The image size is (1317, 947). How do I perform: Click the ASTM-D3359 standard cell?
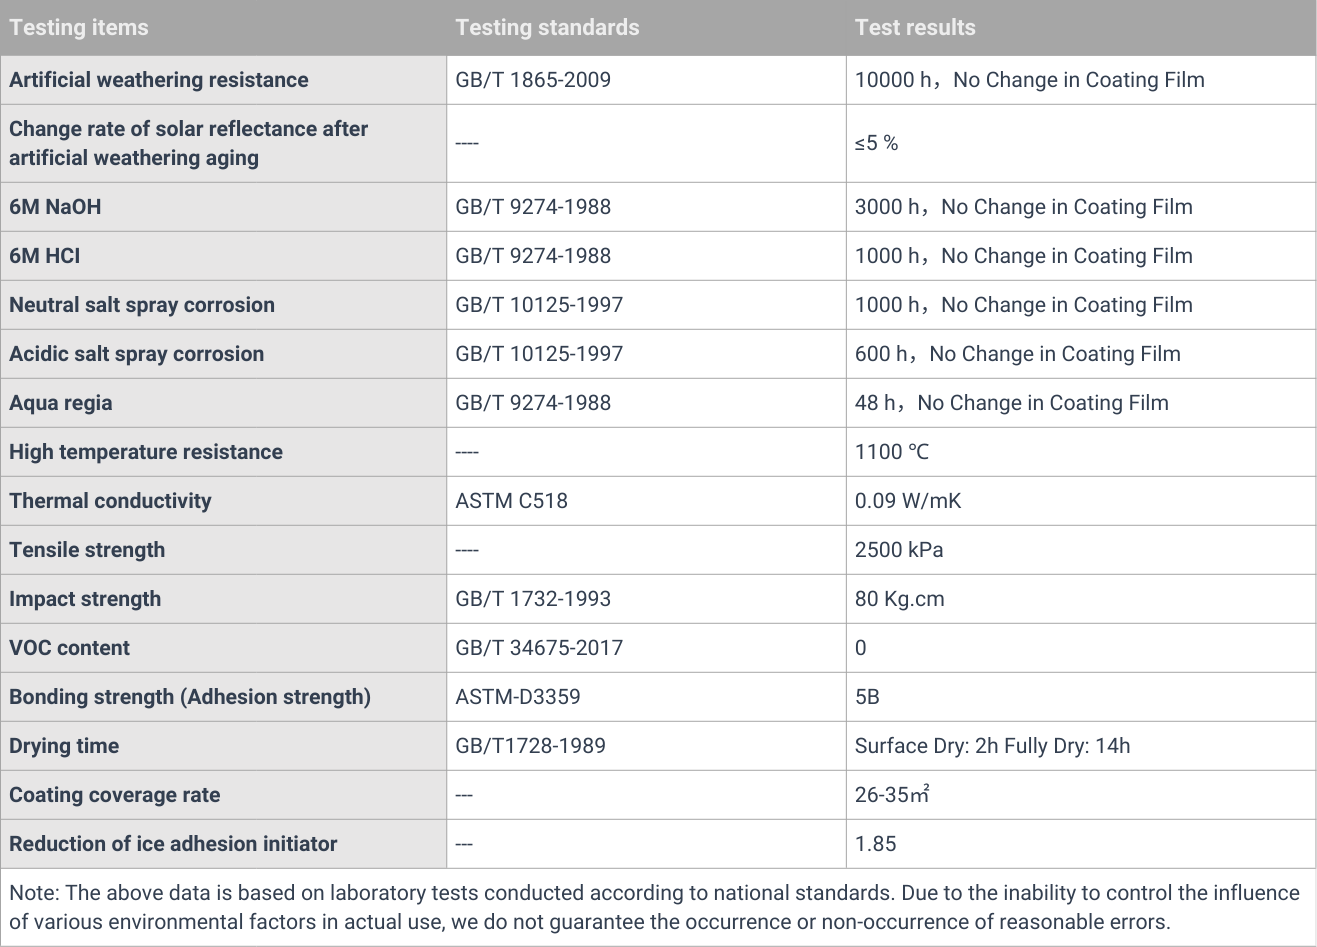518,697
